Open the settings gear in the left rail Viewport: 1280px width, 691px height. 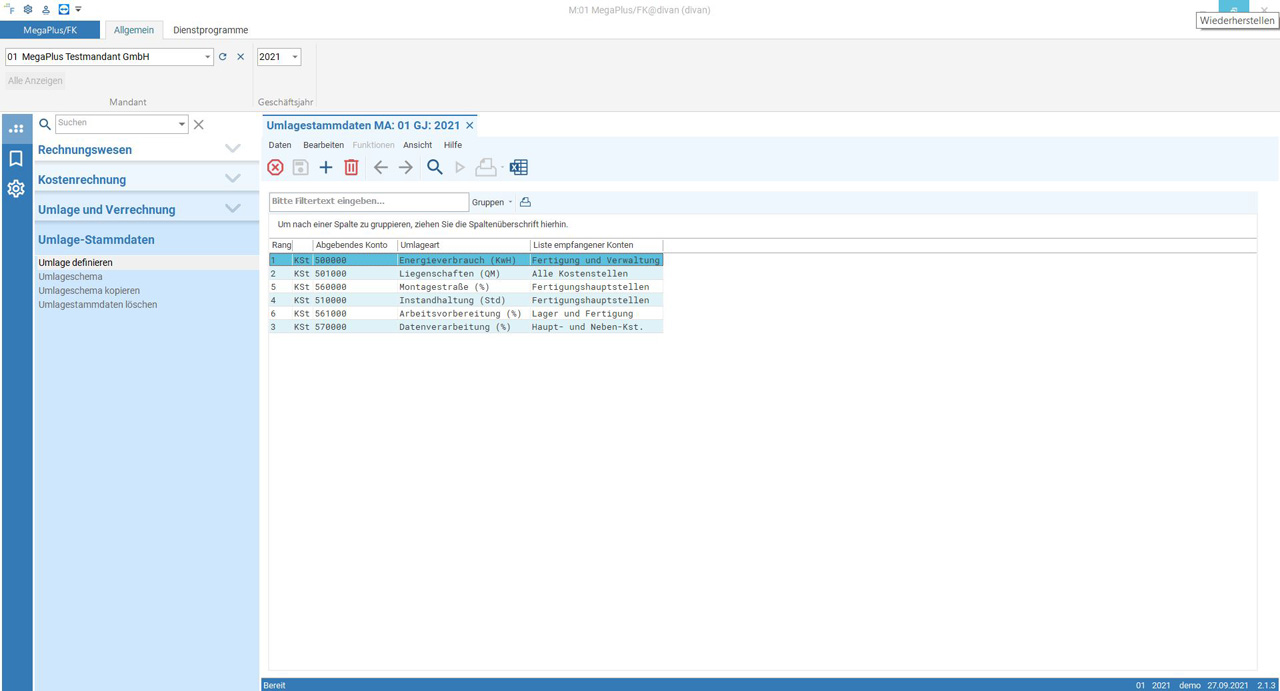click(16, 188)
